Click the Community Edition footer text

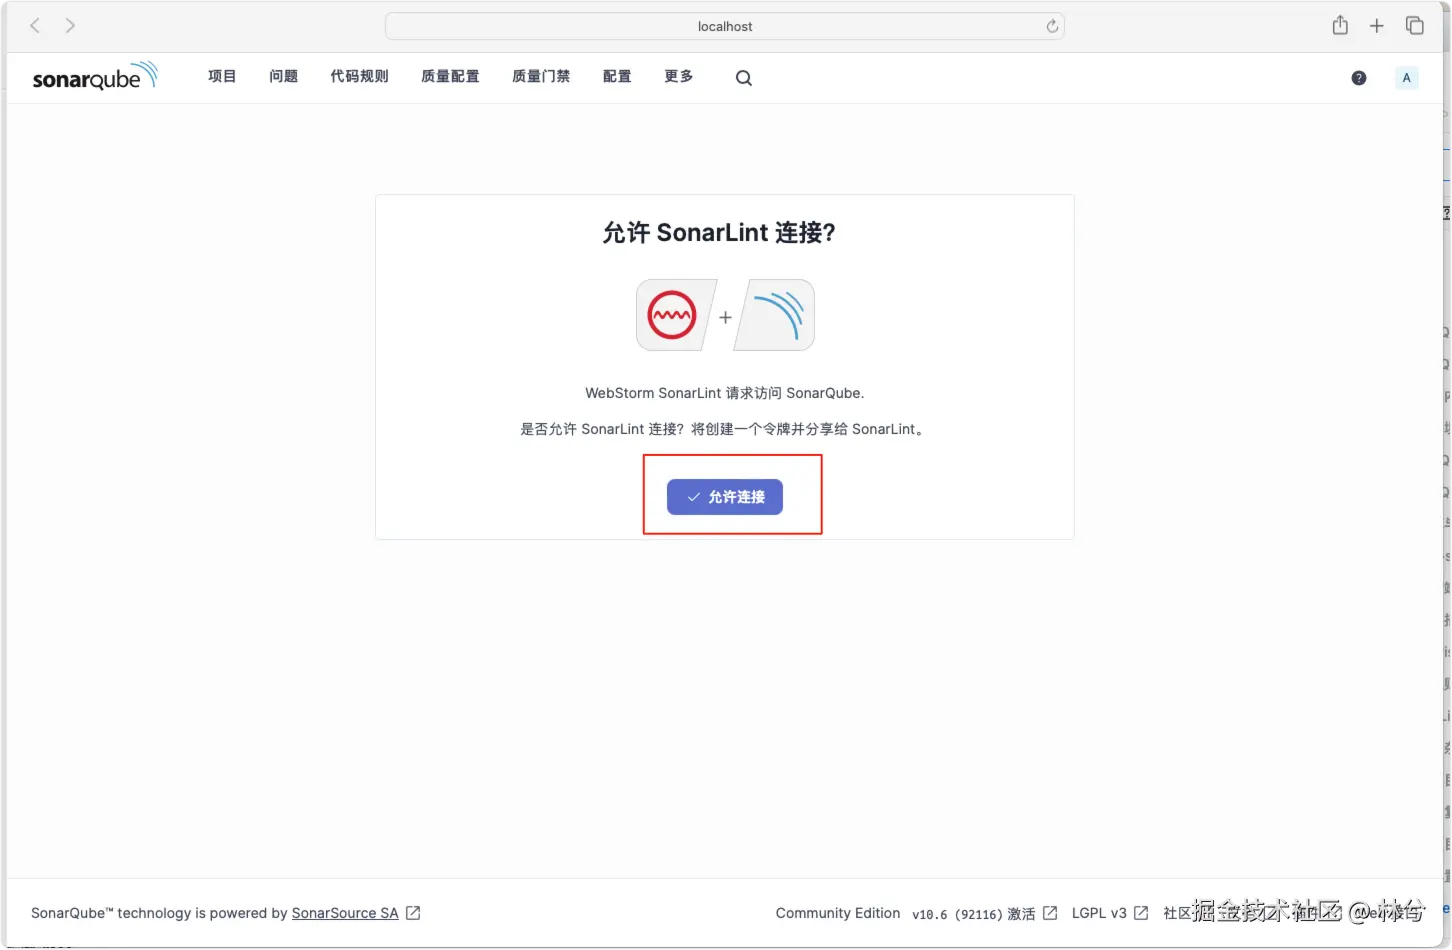(x=838, y=913)
